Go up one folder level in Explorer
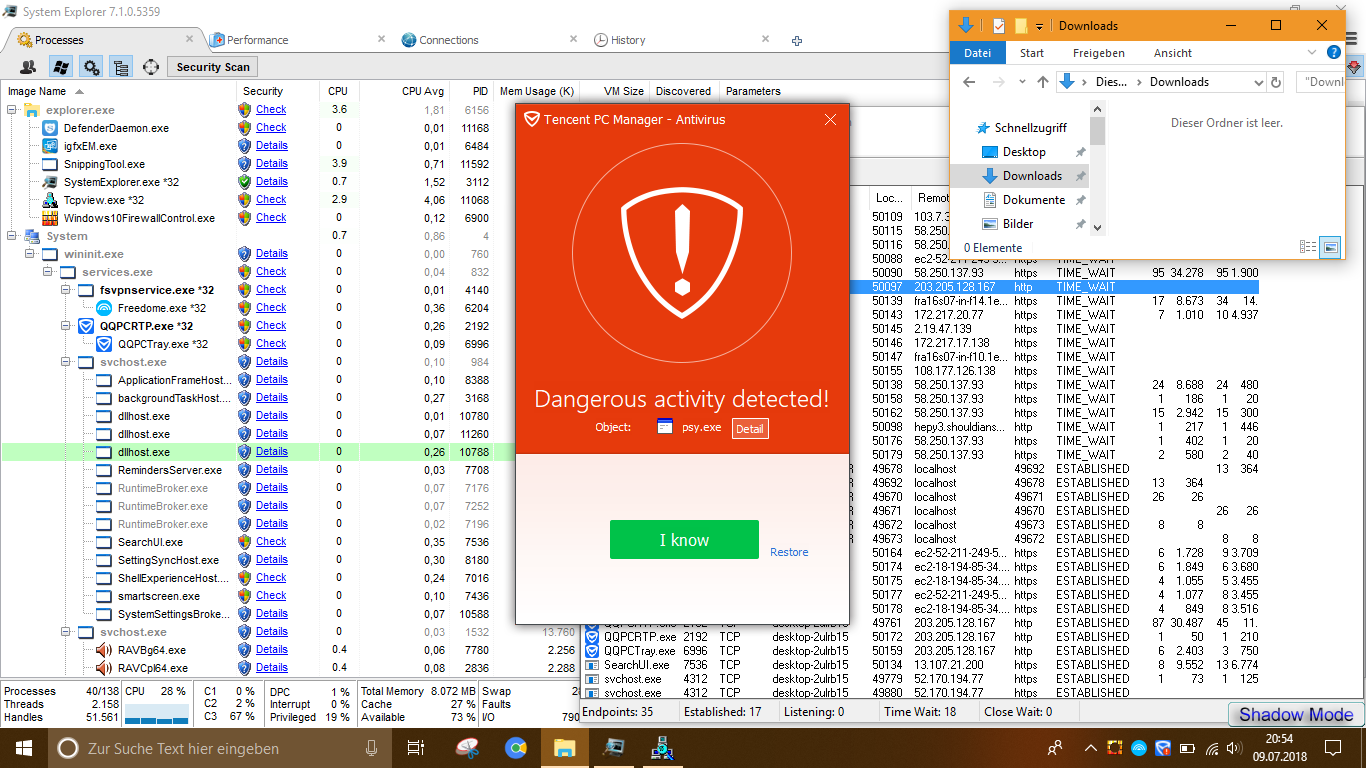 pos(1043,82)
